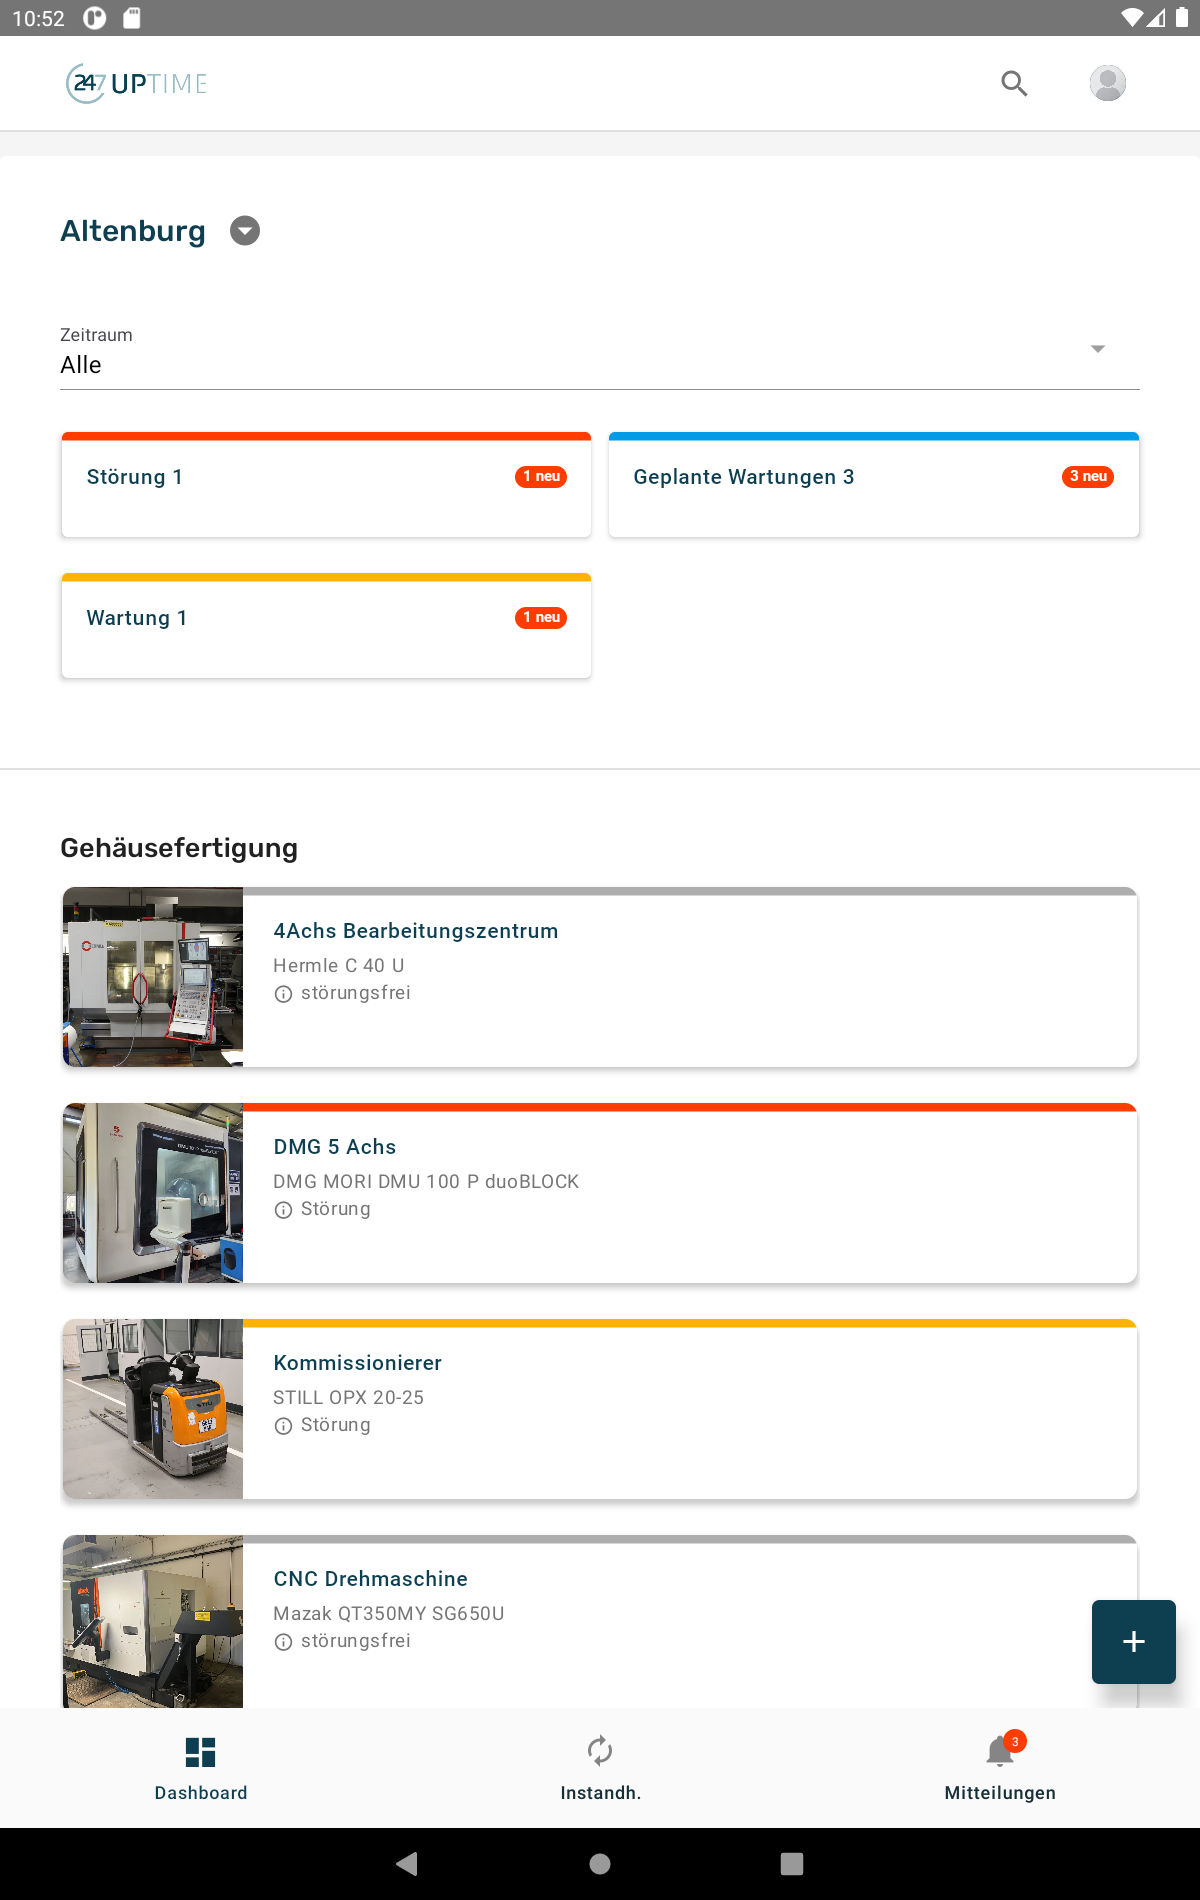Open Mitteilungen bell notifications
1200x1900 pixels.
click(1000, 1753)
